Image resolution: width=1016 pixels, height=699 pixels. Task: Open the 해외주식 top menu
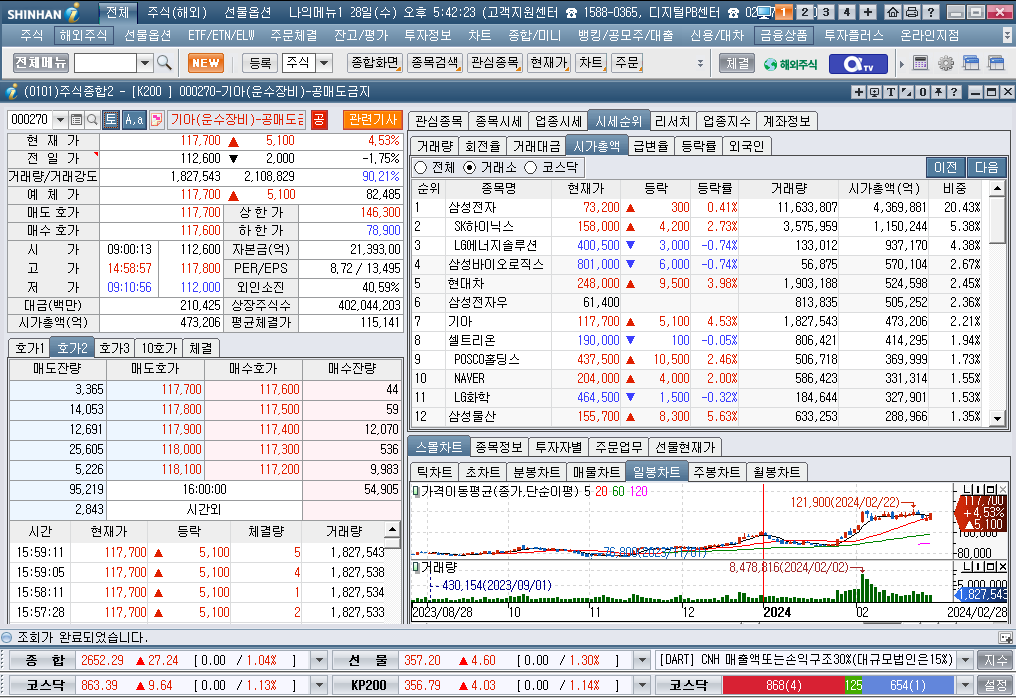[x=83, y=36]
